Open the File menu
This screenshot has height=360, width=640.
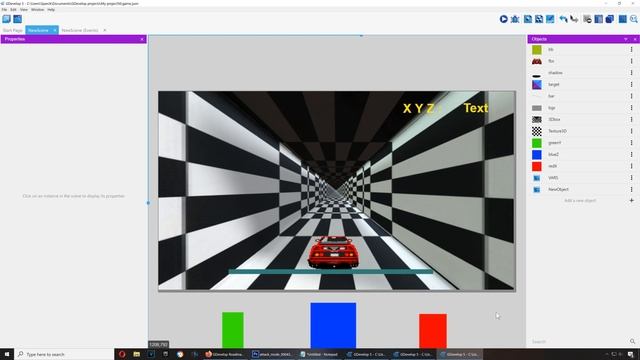[x=4, y=9]
